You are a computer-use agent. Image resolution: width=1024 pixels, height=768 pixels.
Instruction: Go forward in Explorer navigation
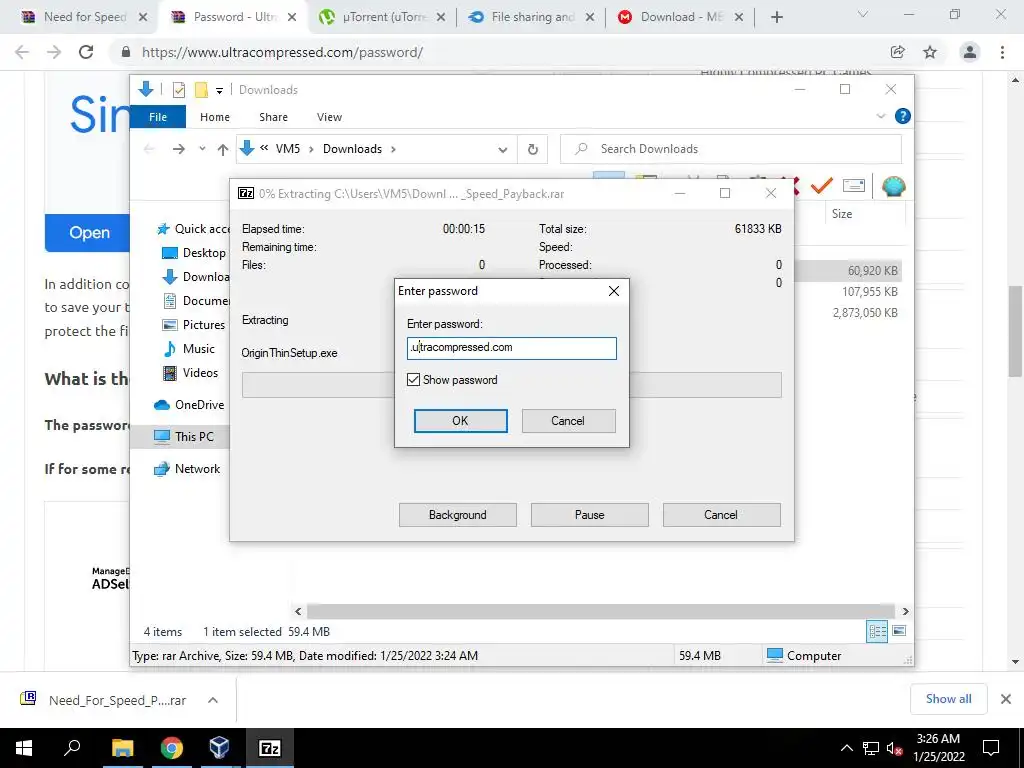pos(178,150)
